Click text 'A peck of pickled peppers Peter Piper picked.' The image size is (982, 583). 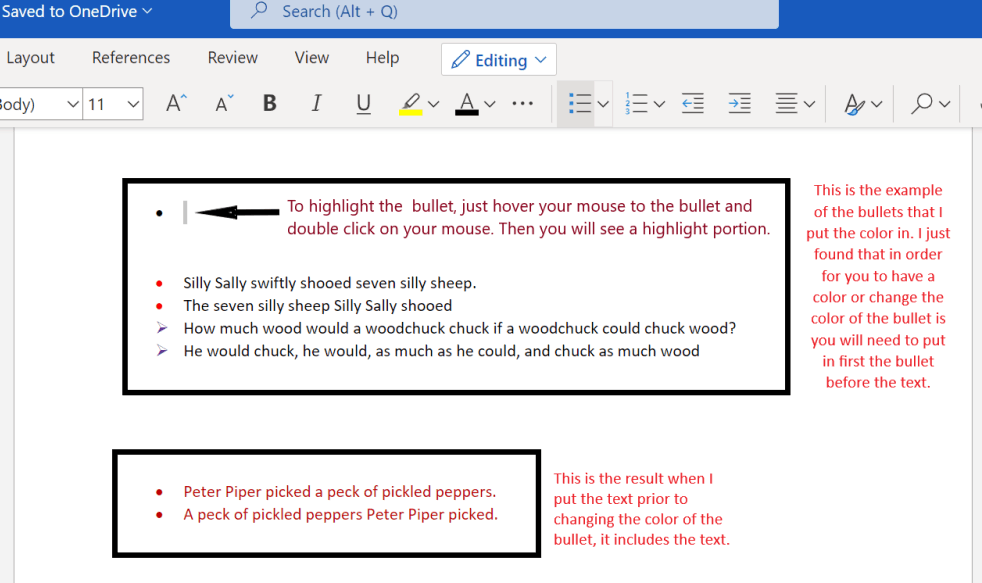point(340,514)
